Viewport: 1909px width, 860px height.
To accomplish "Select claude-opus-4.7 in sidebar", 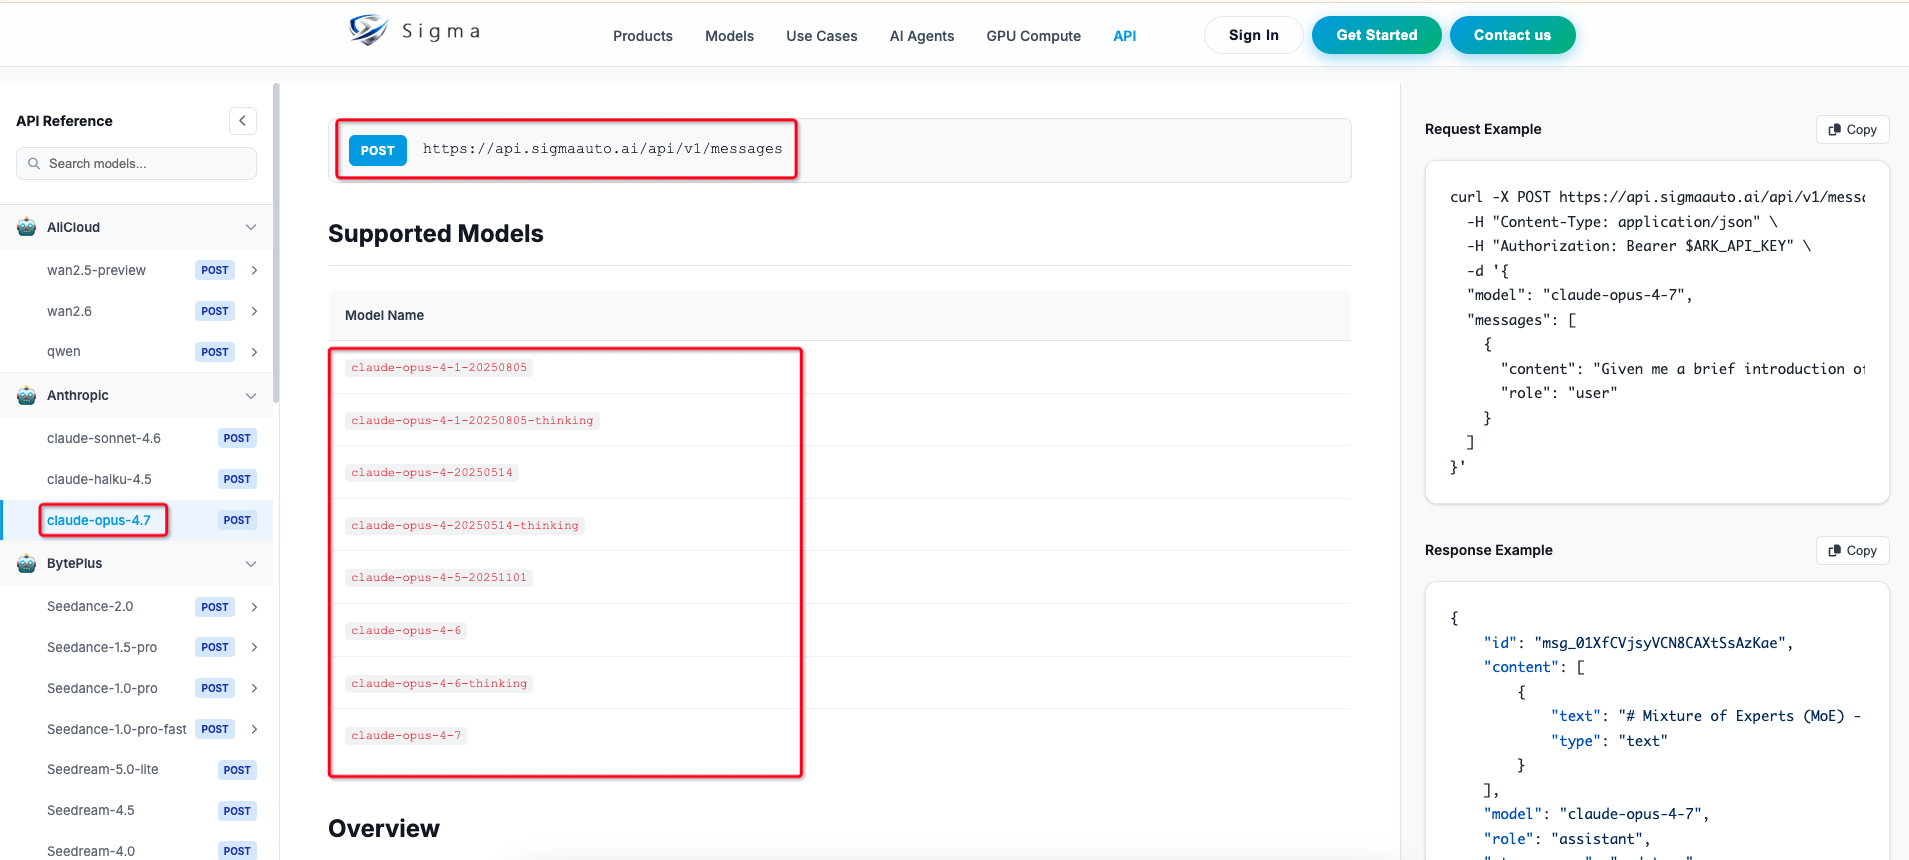I will pos(99,520).
